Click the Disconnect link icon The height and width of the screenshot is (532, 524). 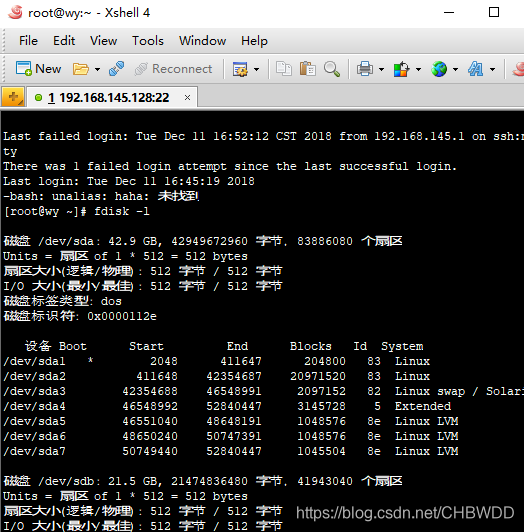click(x=116, y=69)
